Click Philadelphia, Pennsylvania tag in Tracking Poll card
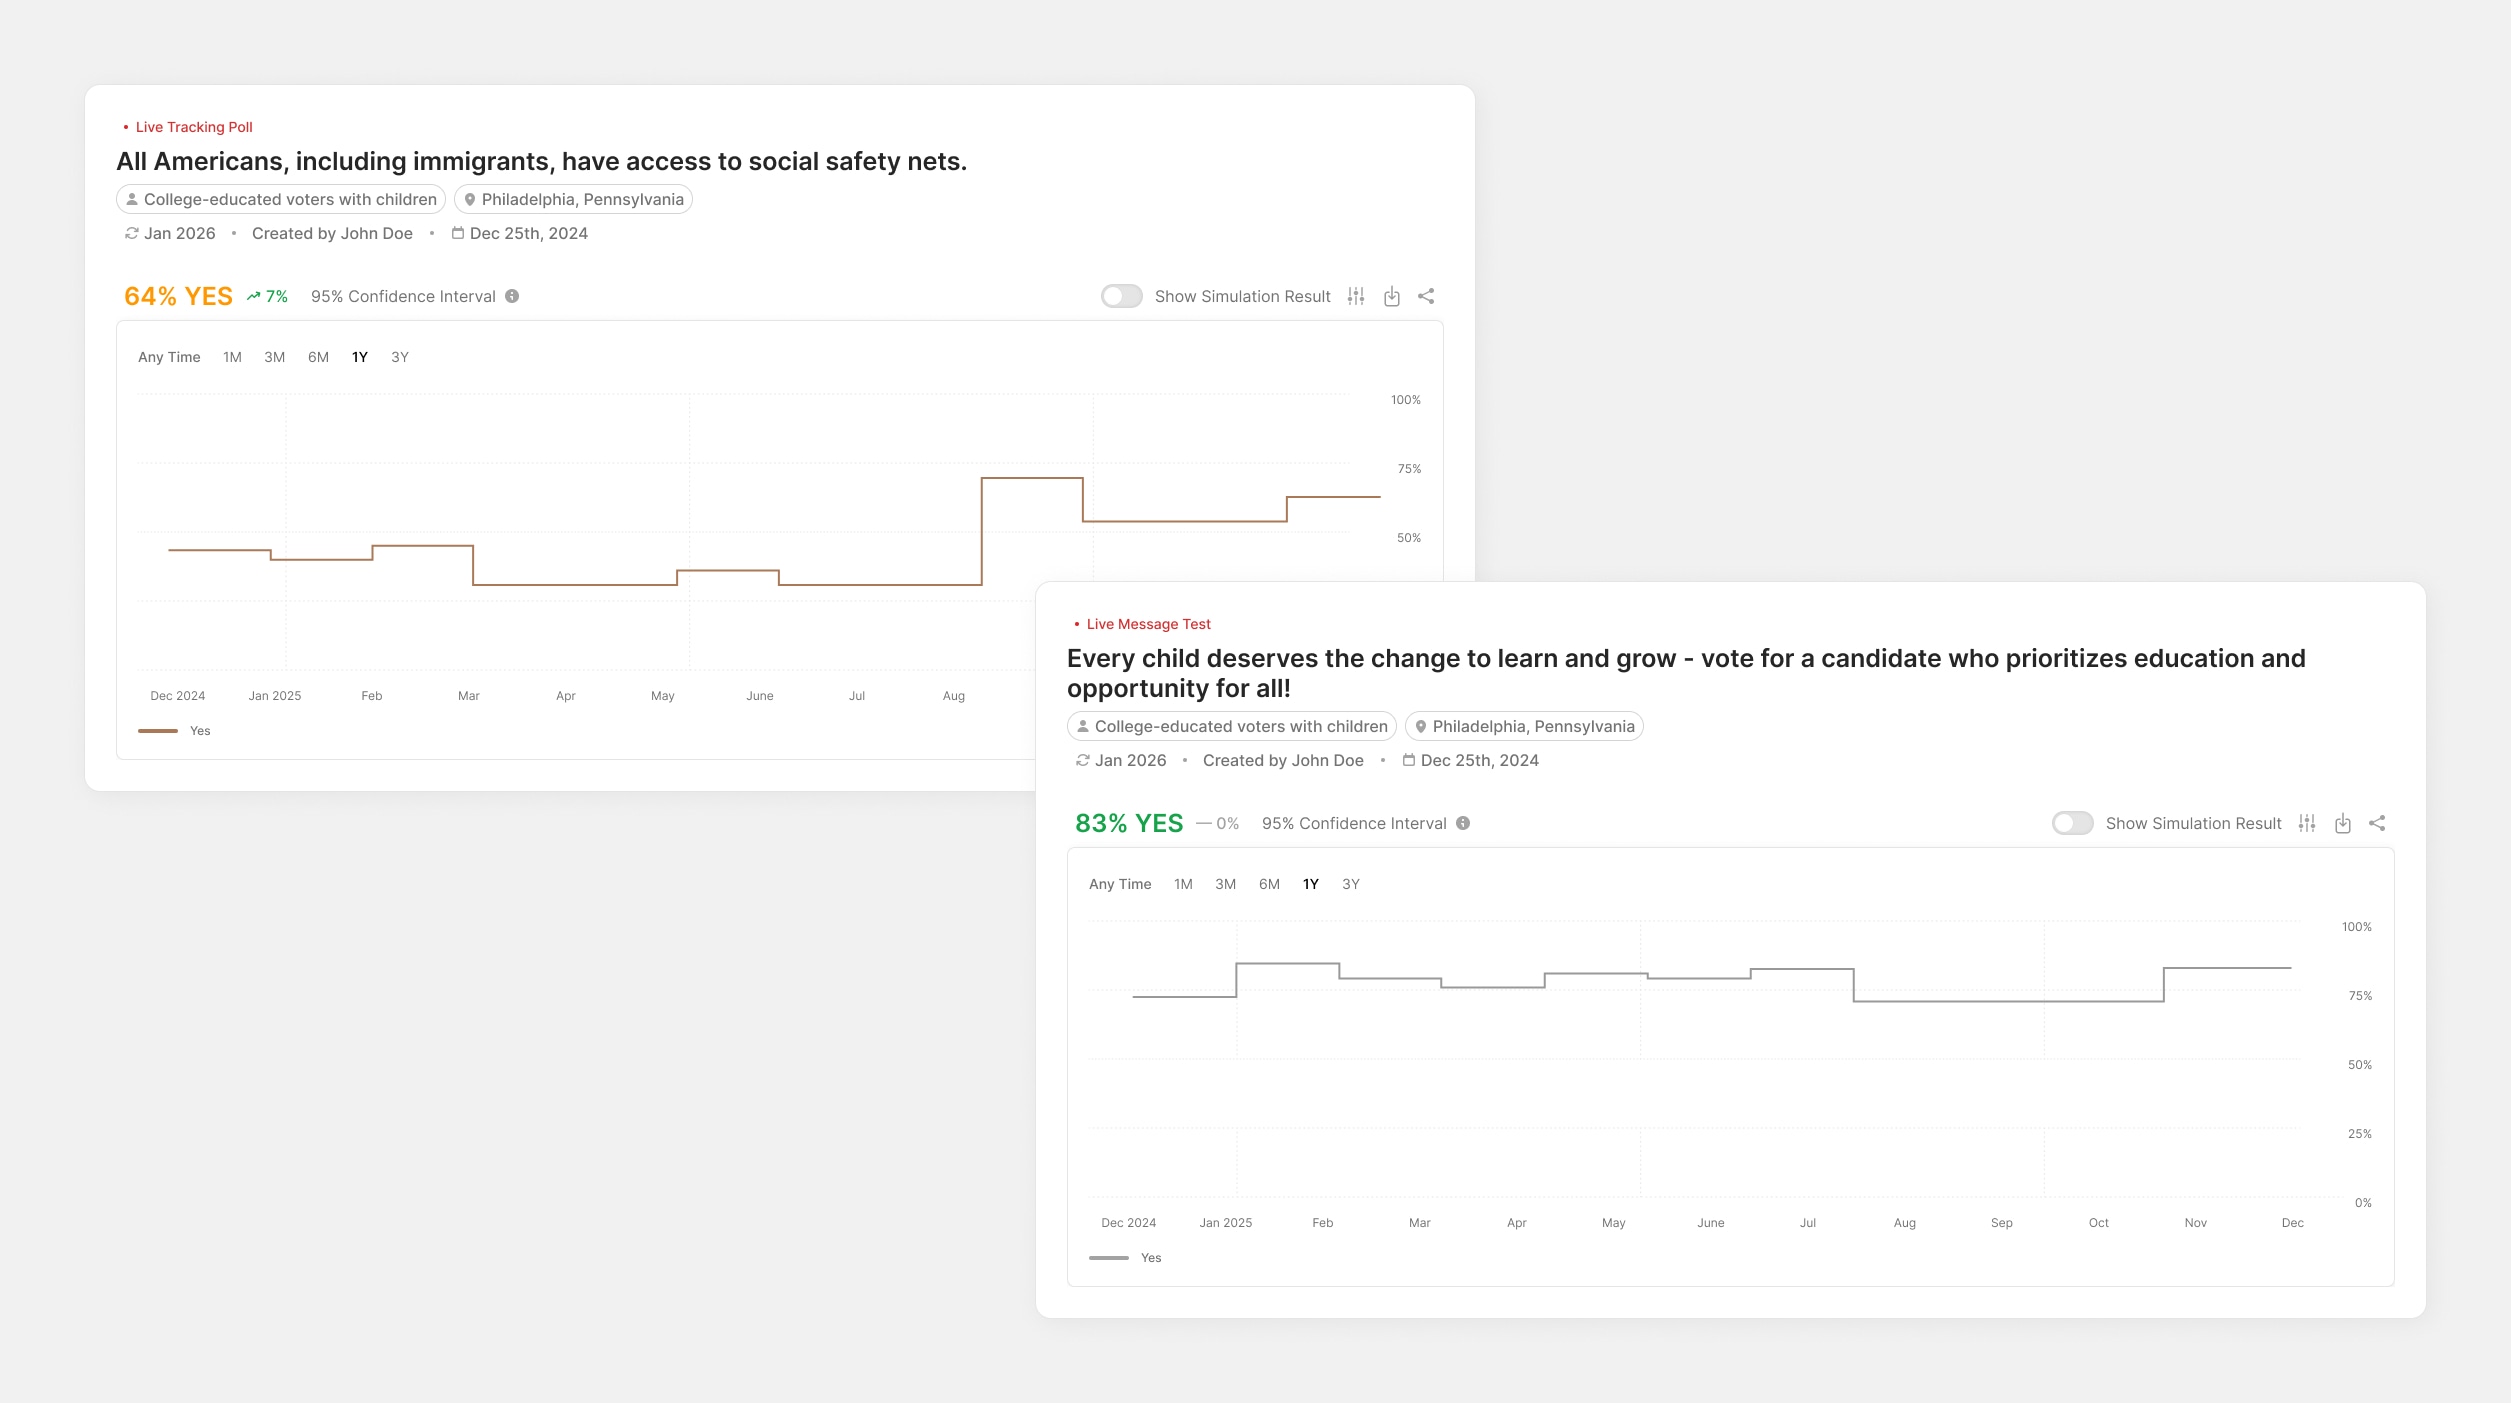Viewport: 2511px width, 1403px height. [x=573, y=199]
